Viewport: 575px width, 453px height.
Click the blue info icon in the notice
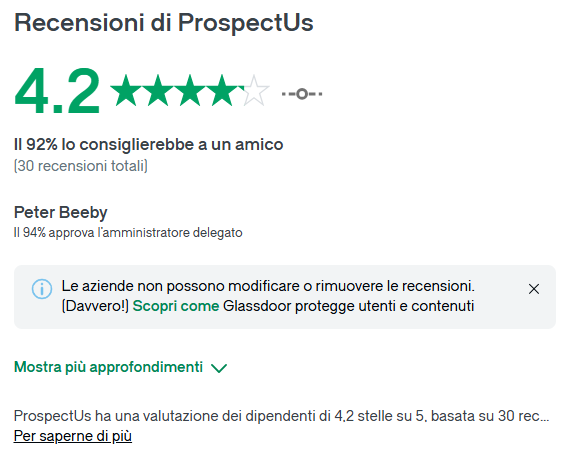tap(42, 289)
